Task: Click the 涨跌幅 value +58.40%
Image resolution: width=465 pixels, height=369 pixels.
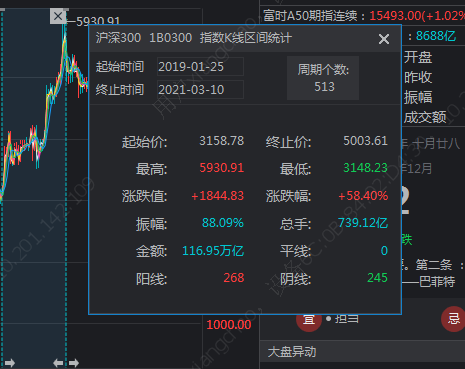Action: point(363,196)
